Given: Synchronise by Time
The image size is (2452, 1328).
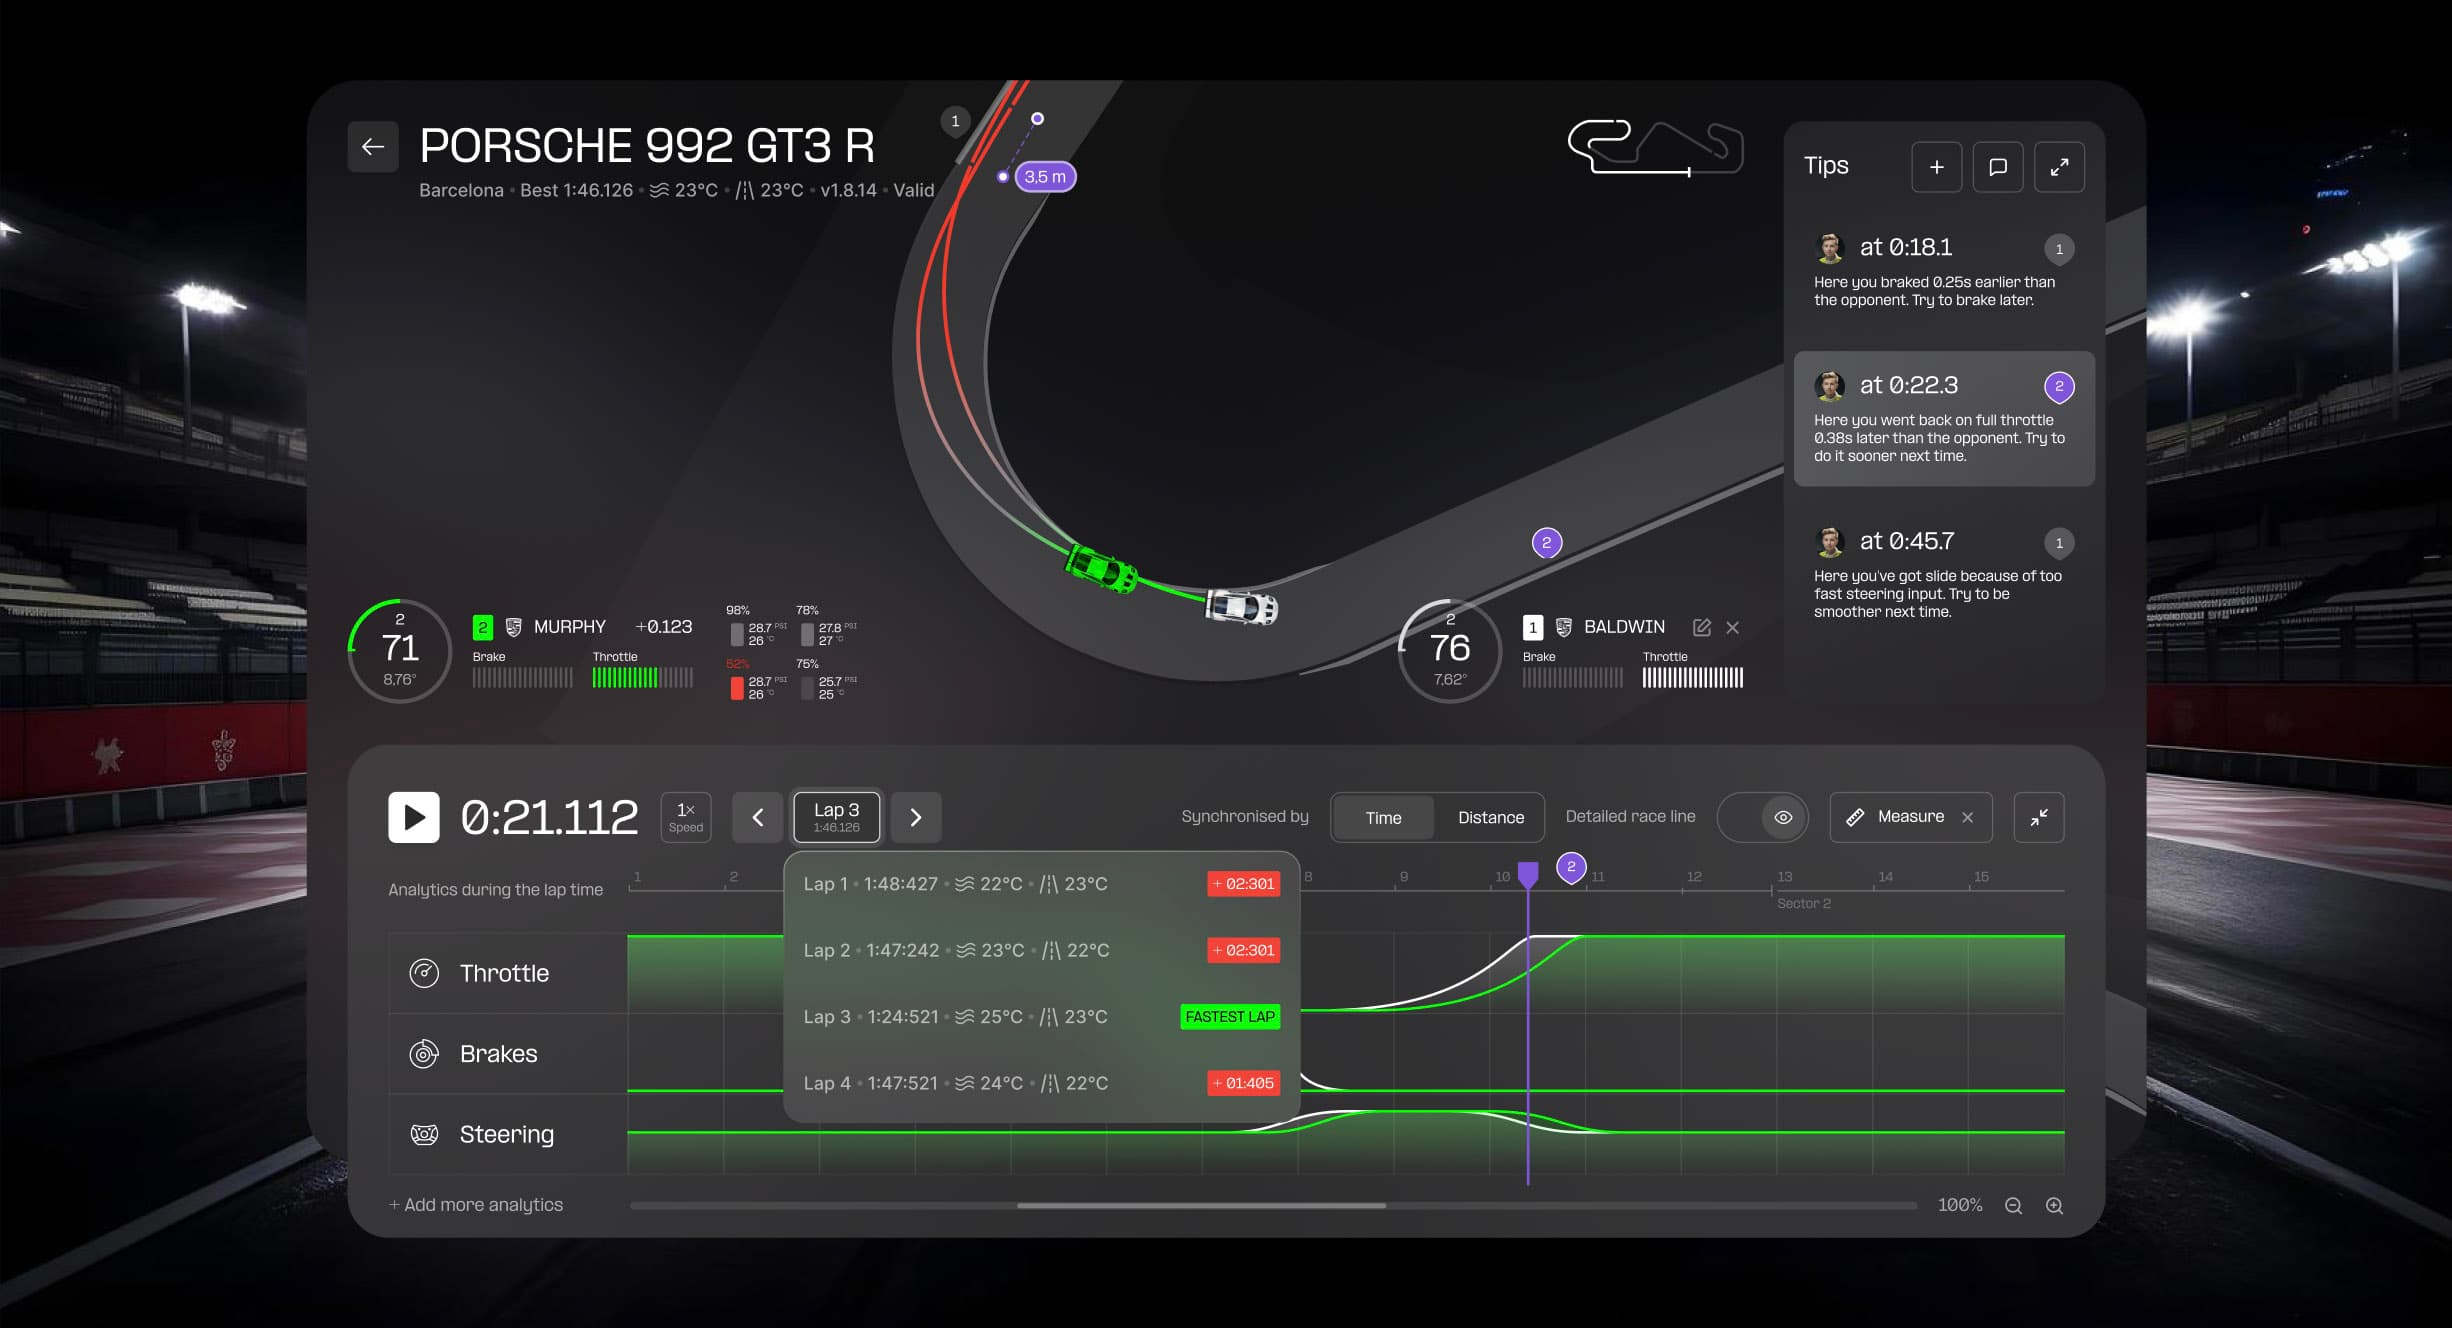Looking at the screenshot, I should pos(1383,817).
